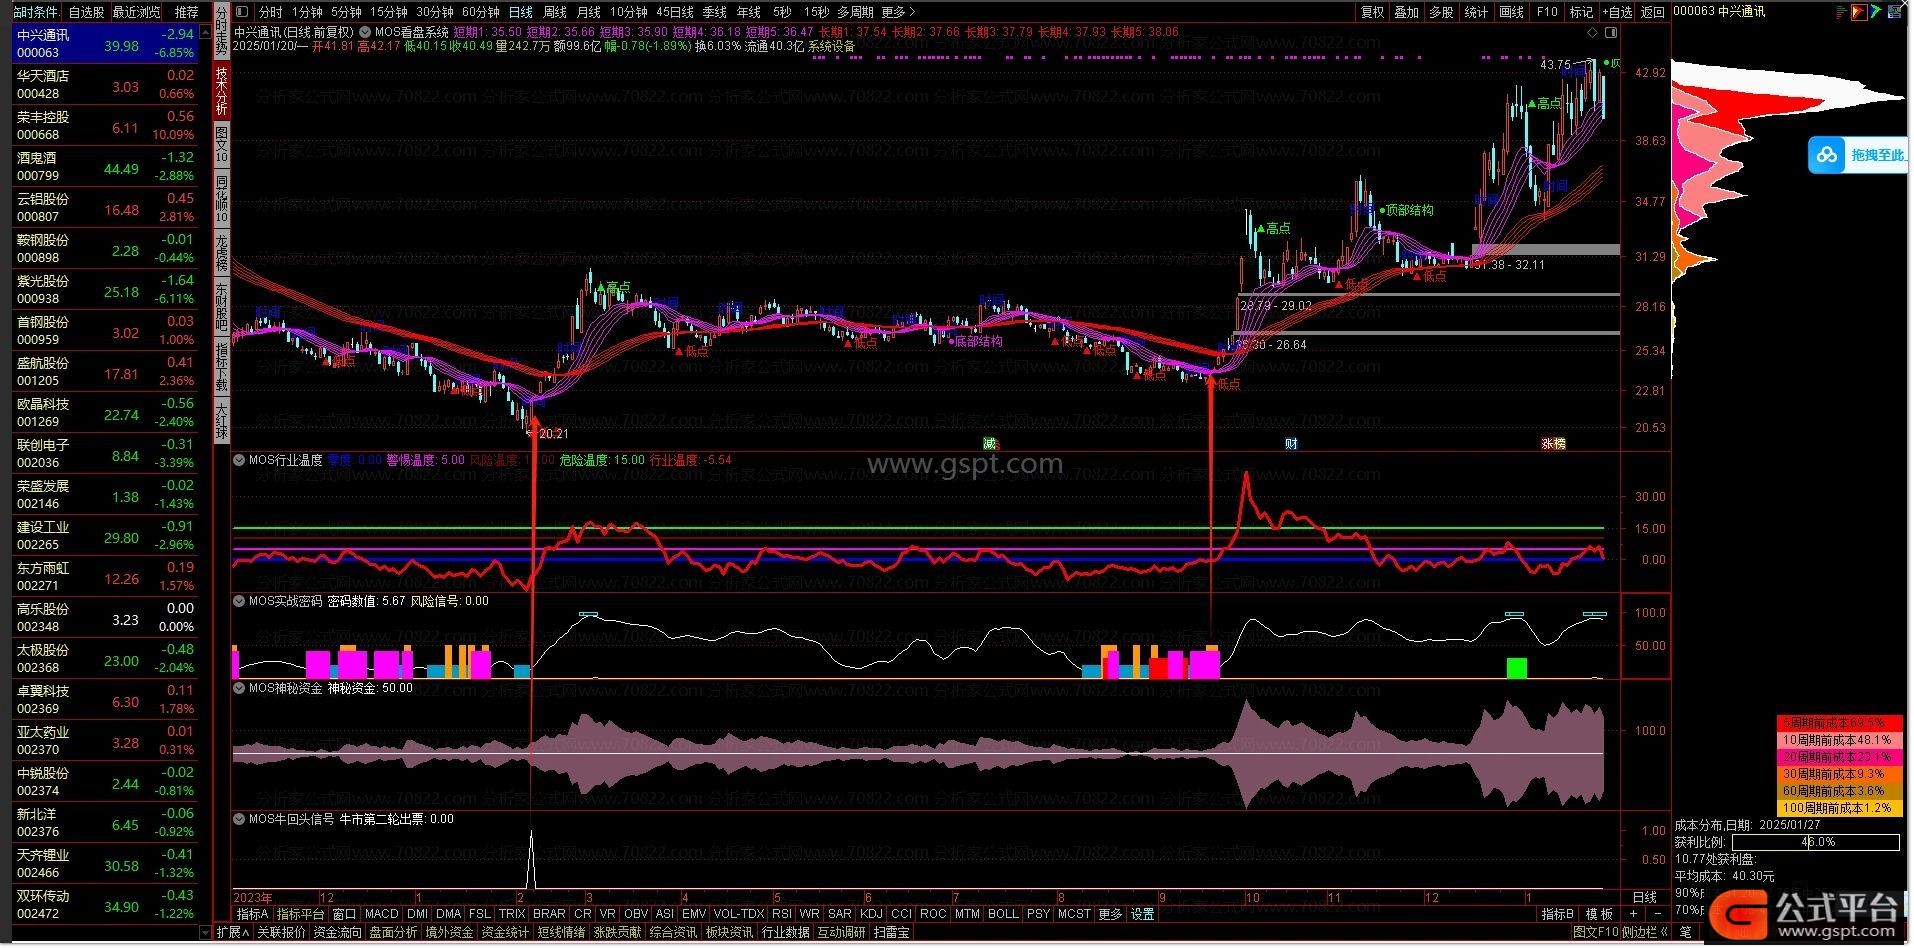Select the KDJ indicator tab
The height and width of the screenshot is (948, 1914).
(x=871, y=914)
